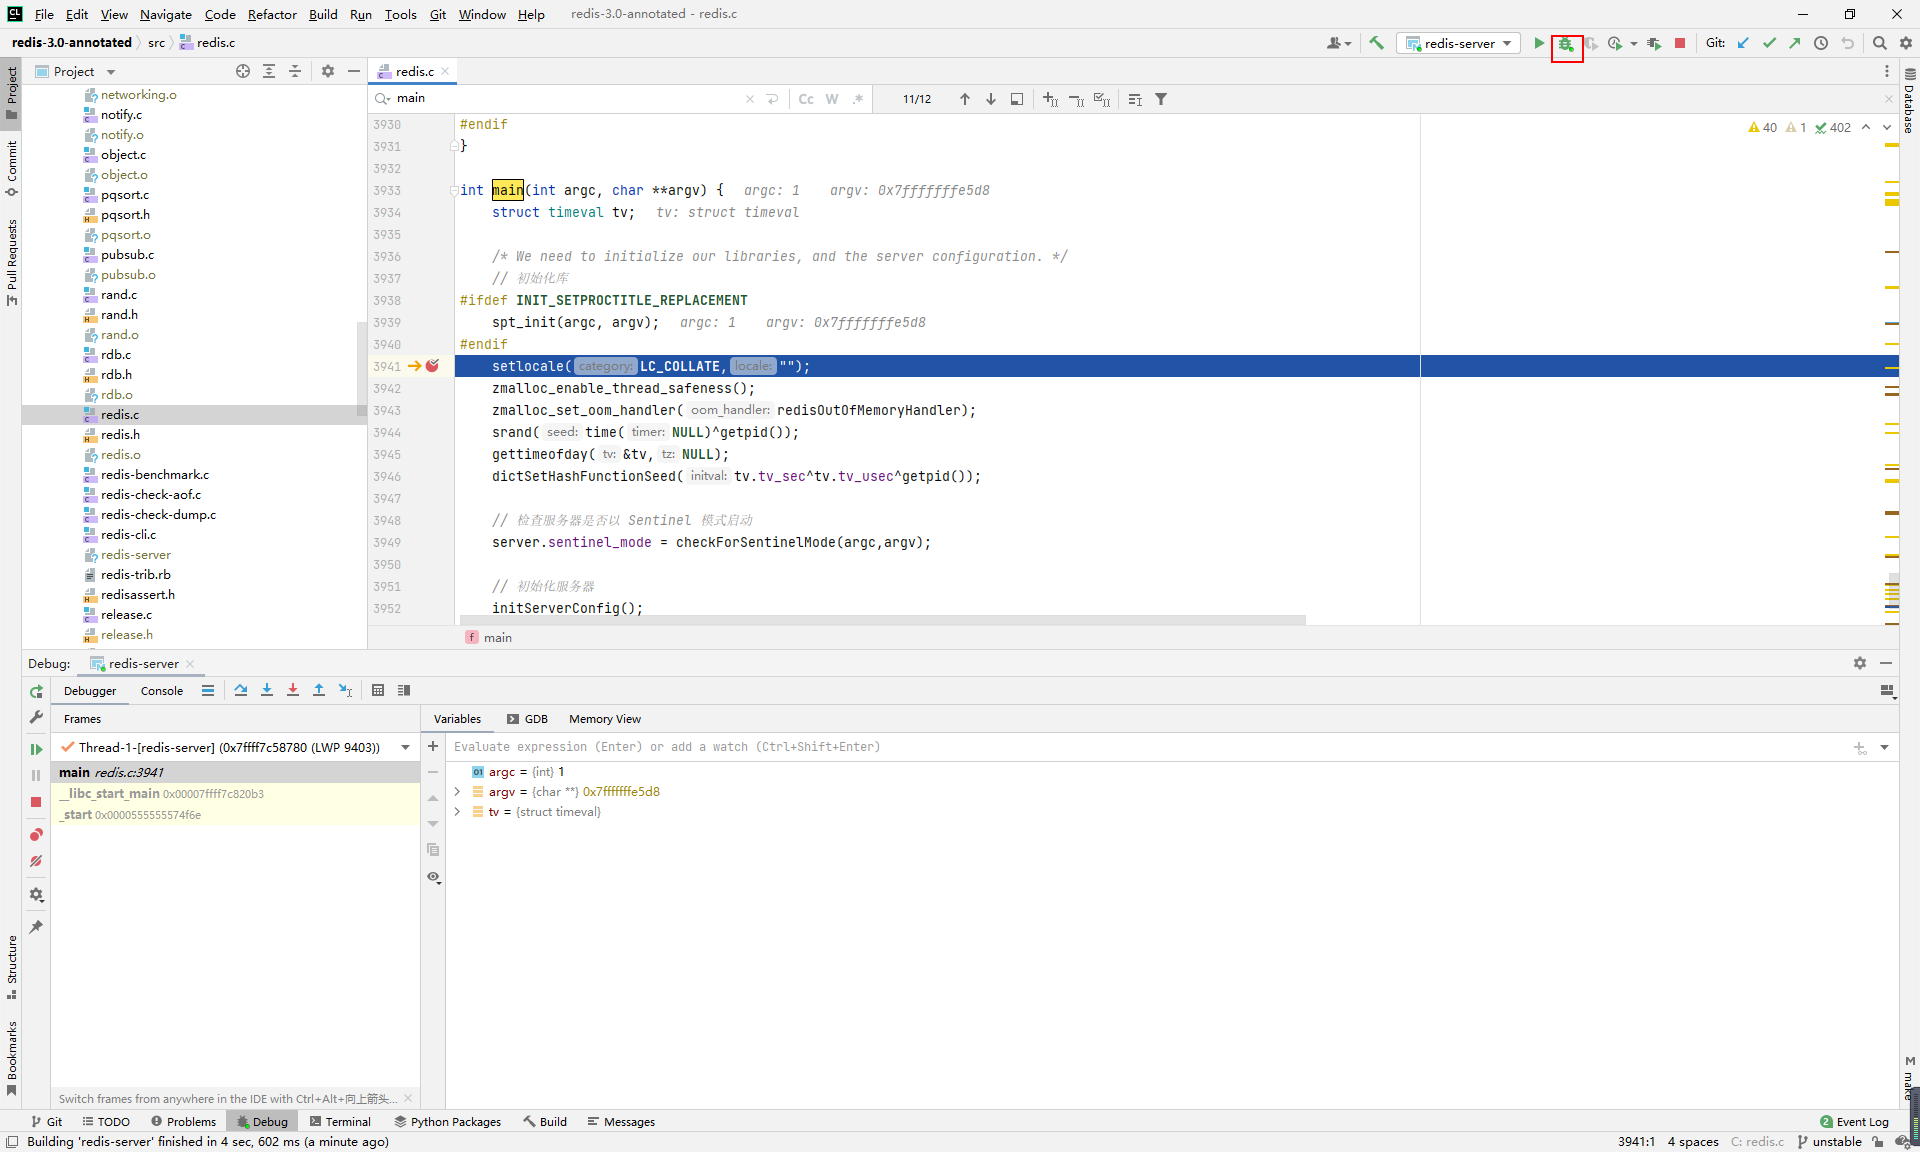Expand the argv variable node

click(x=457, y=792)
